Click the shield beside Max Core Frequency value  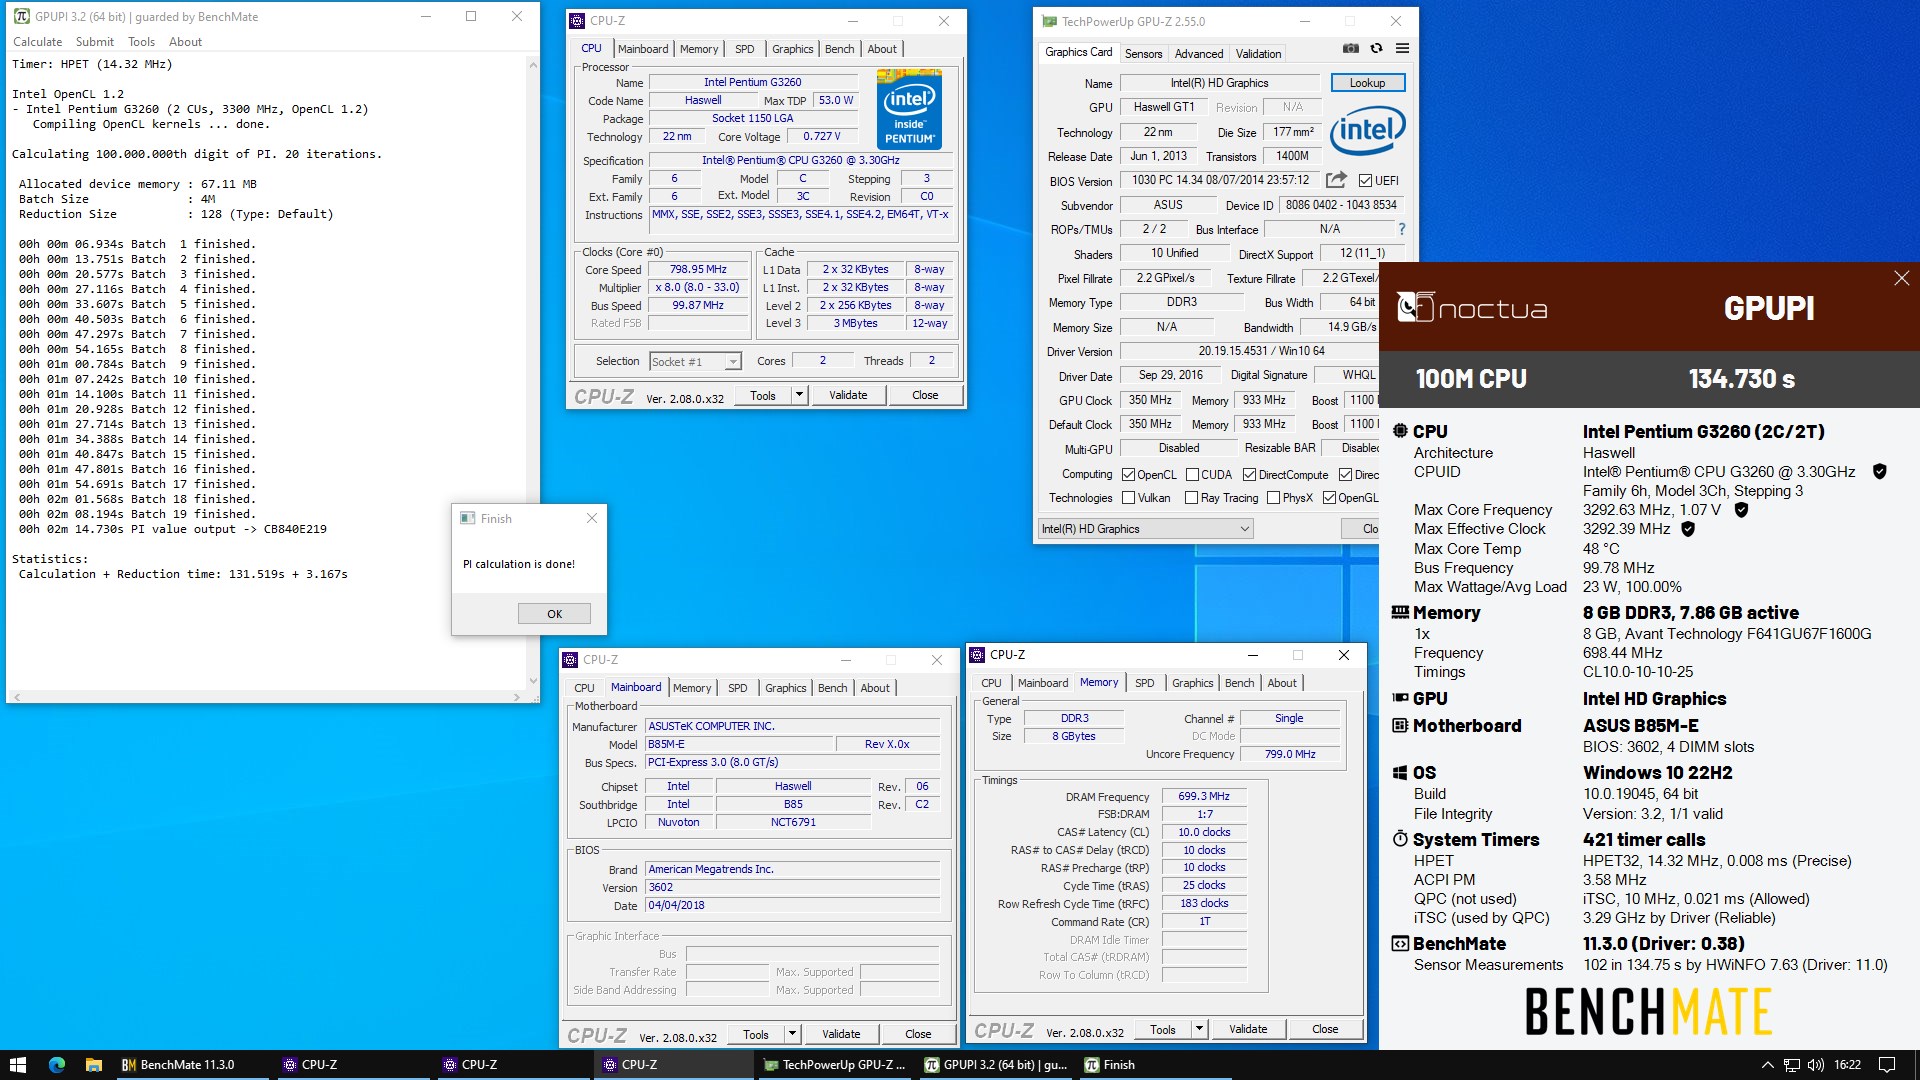[1741, 510]
